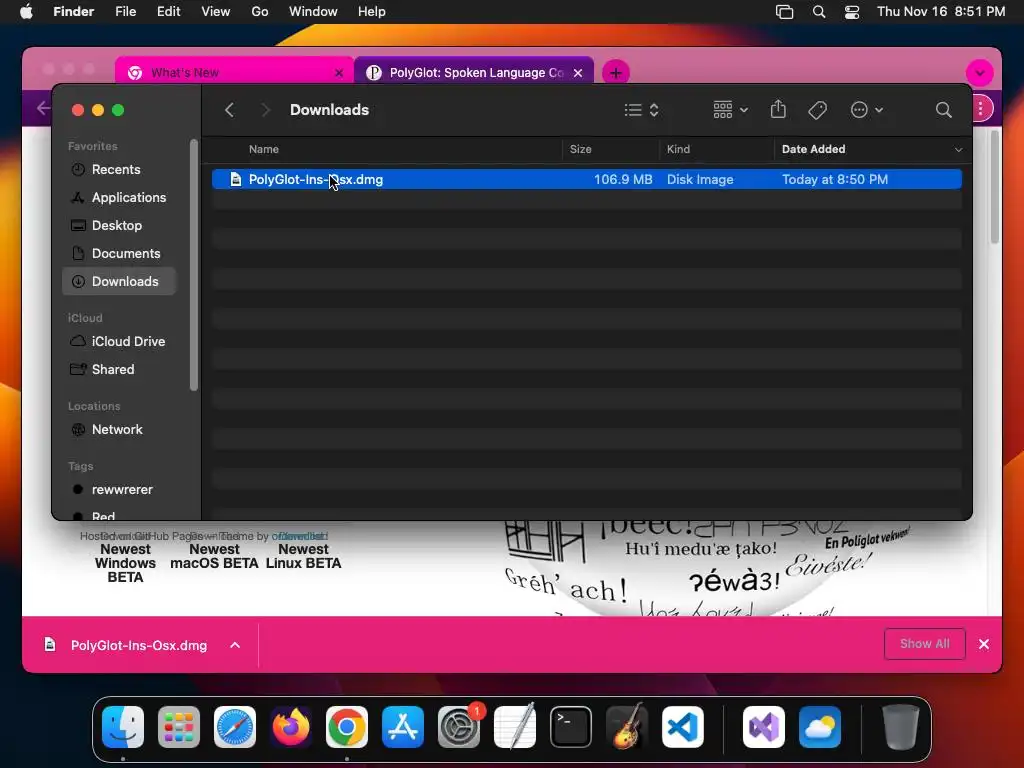
Task: Launch GarageBand from the Dock
Action: [627, 727]
